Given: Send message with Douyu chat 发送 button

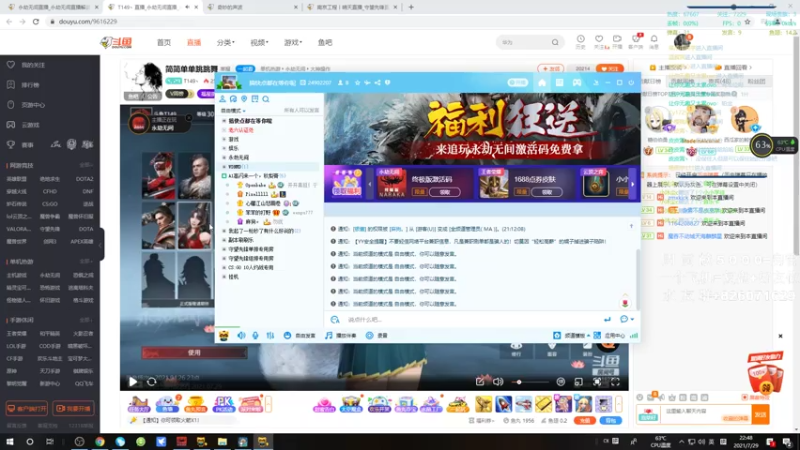Looking at the screenshot, I should pos(761,414).
